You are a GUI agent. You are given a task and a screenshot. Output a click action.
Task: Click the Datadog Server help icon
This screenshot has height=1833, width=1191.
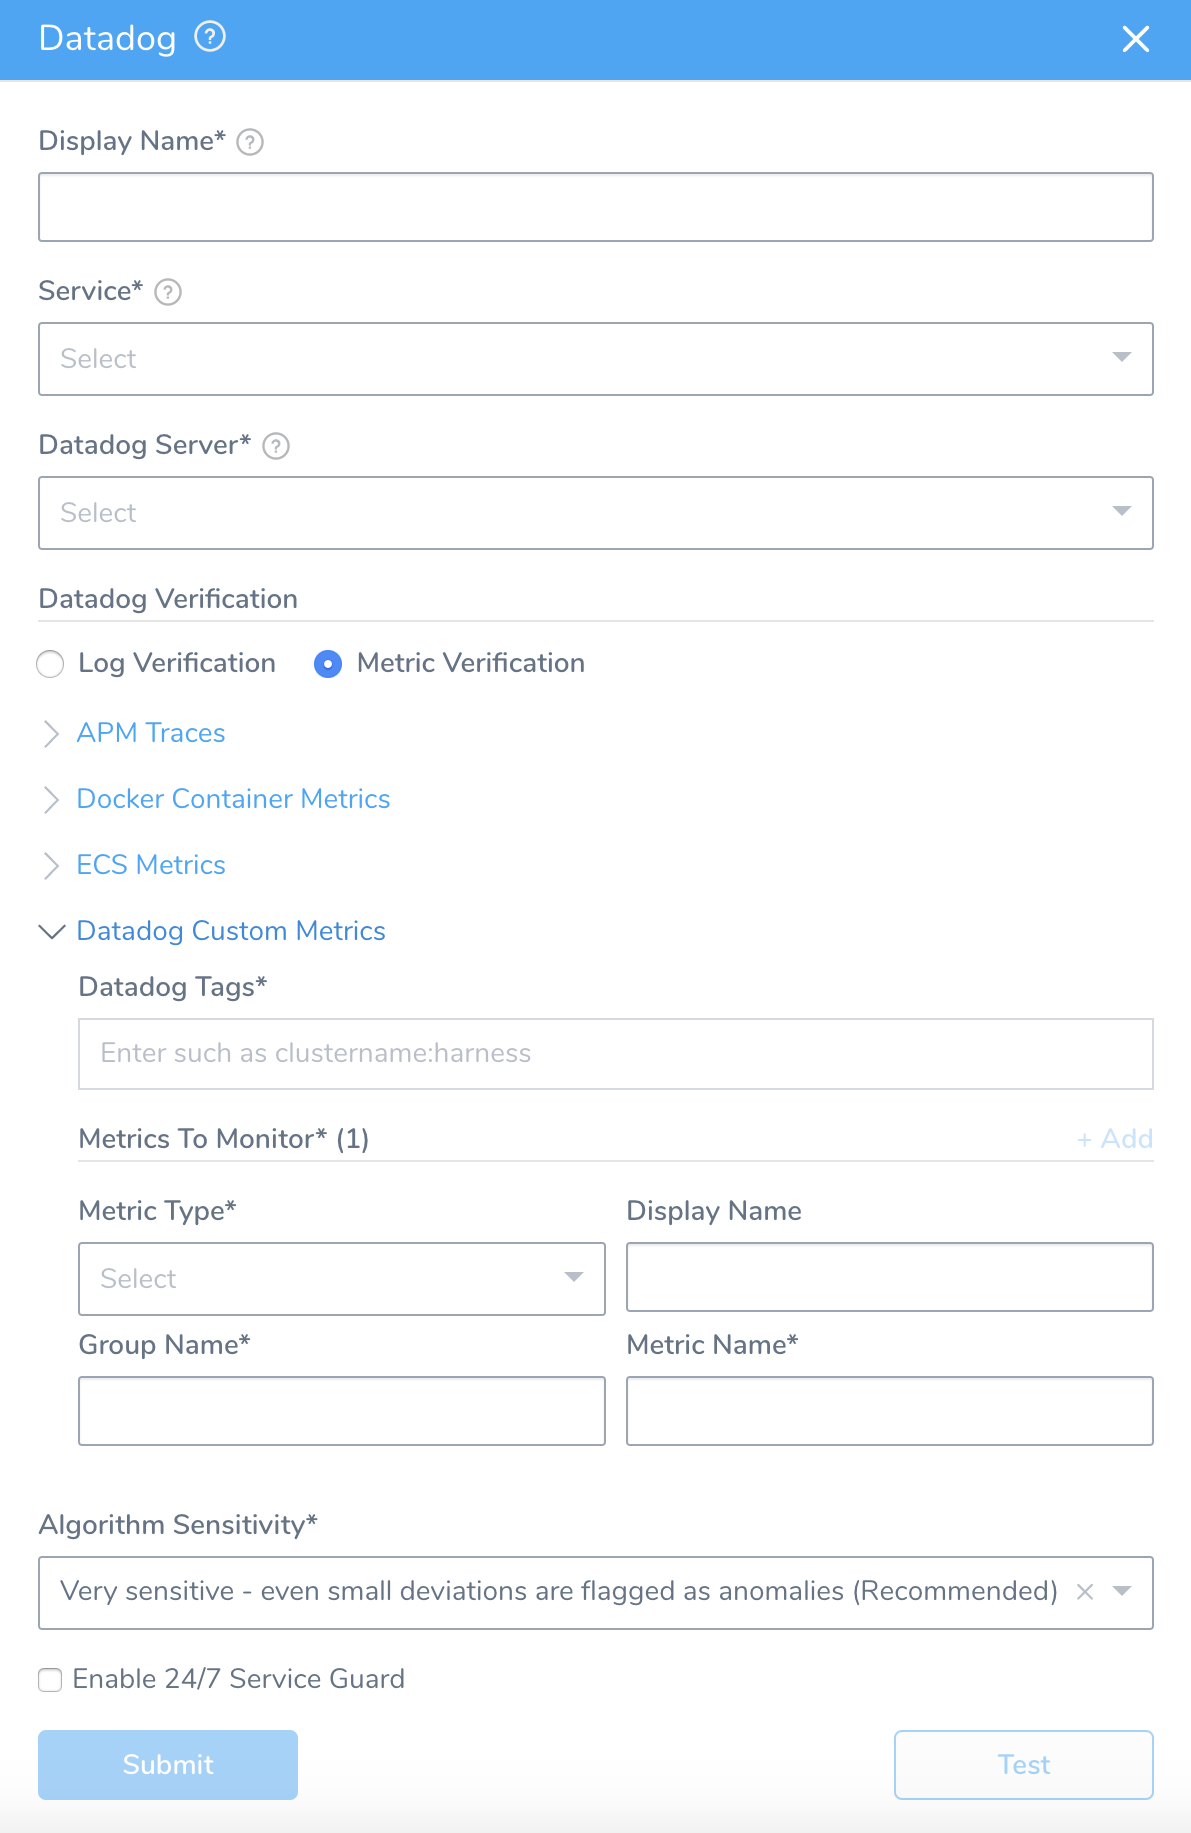[x=276, y=446]
